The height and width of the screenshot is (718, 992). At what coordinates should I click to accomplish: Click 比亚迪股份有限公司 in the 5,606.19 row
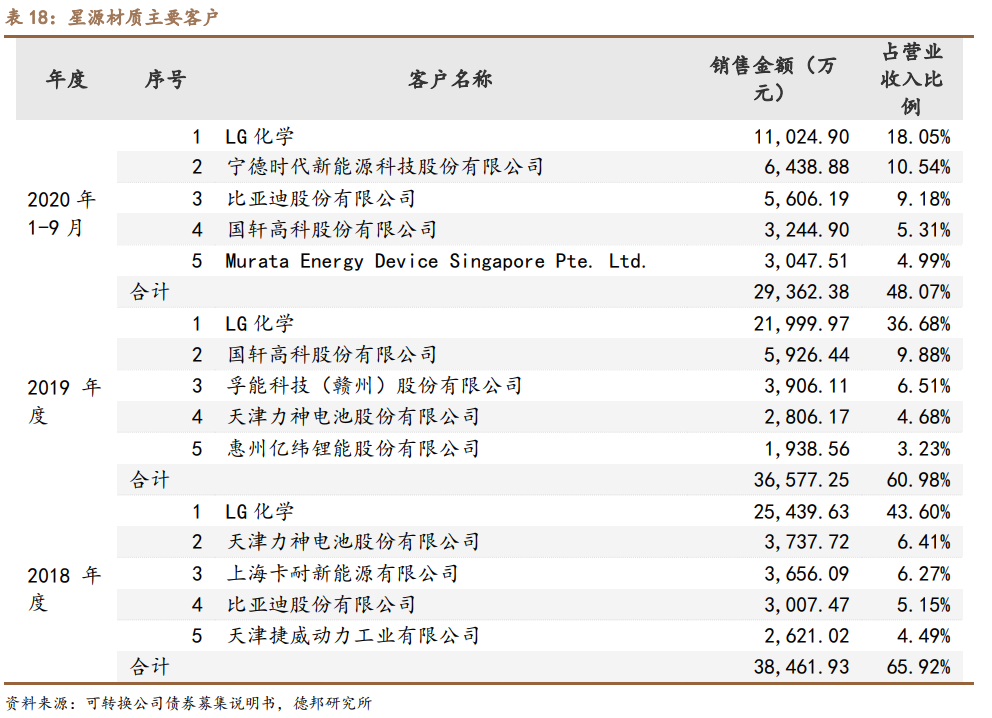coord(321,199)
